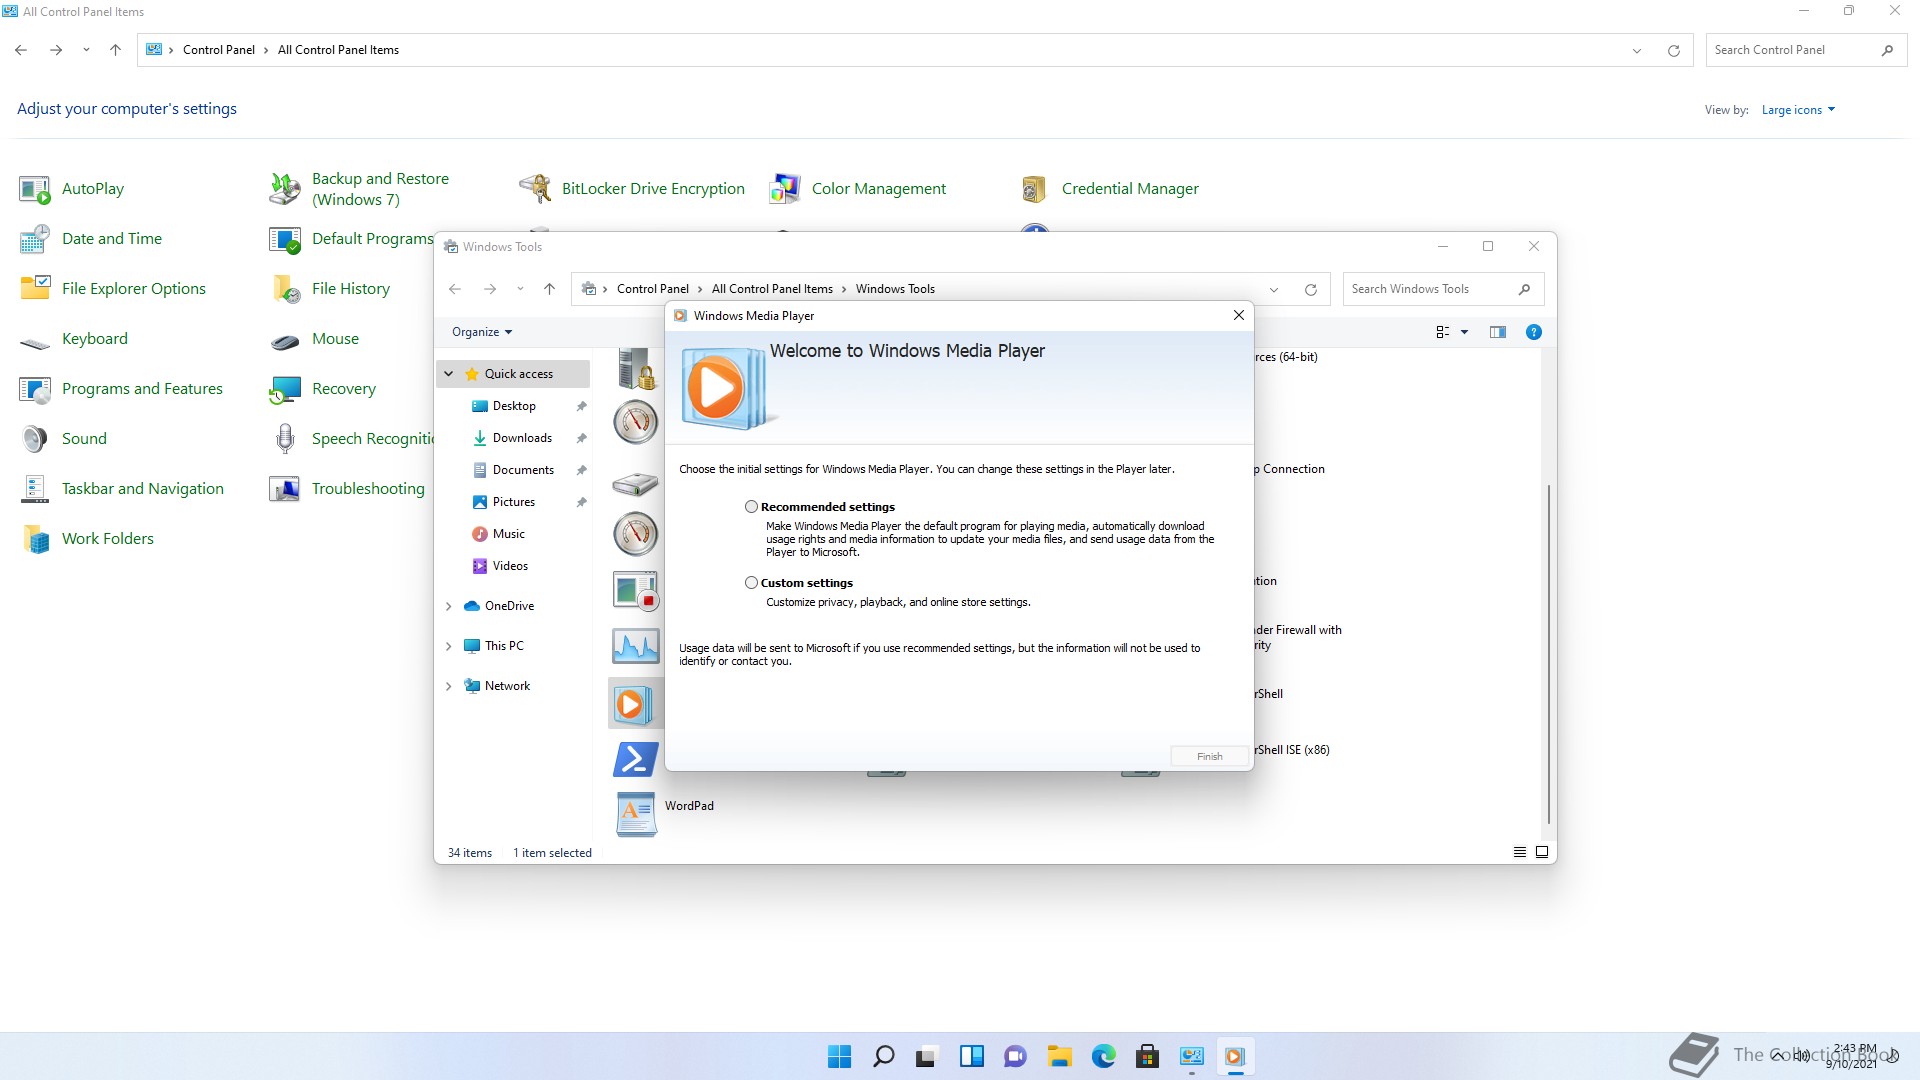The width and height of the screenshot is (1920, 1080).
Task: Expand the Network tree node
Action: click(x=449, y=686)
